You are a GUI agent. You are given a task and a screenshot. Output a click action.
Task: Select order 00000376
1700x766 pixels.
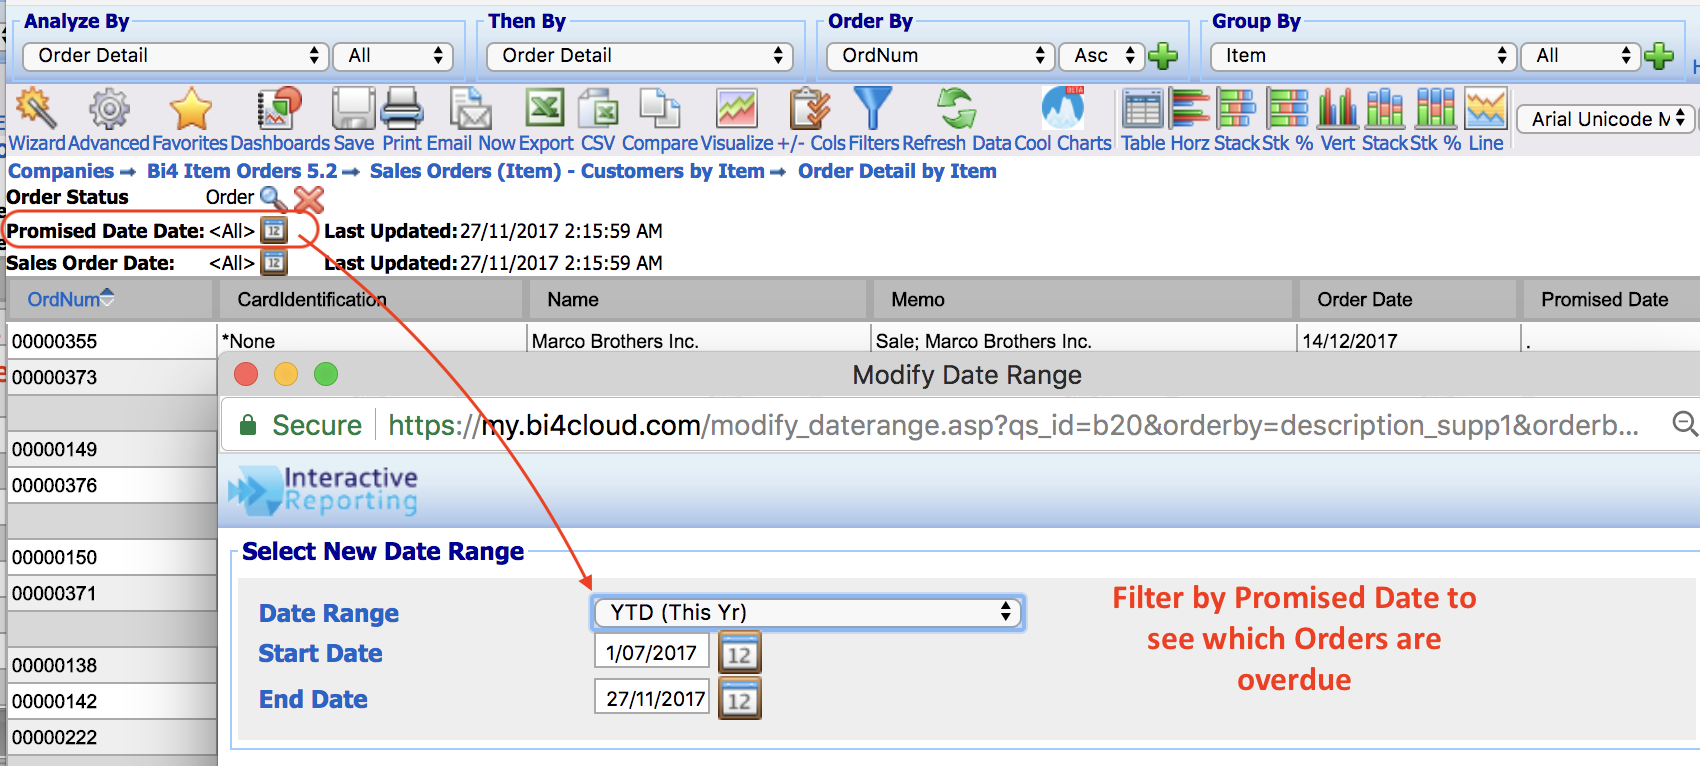point(55,485)
